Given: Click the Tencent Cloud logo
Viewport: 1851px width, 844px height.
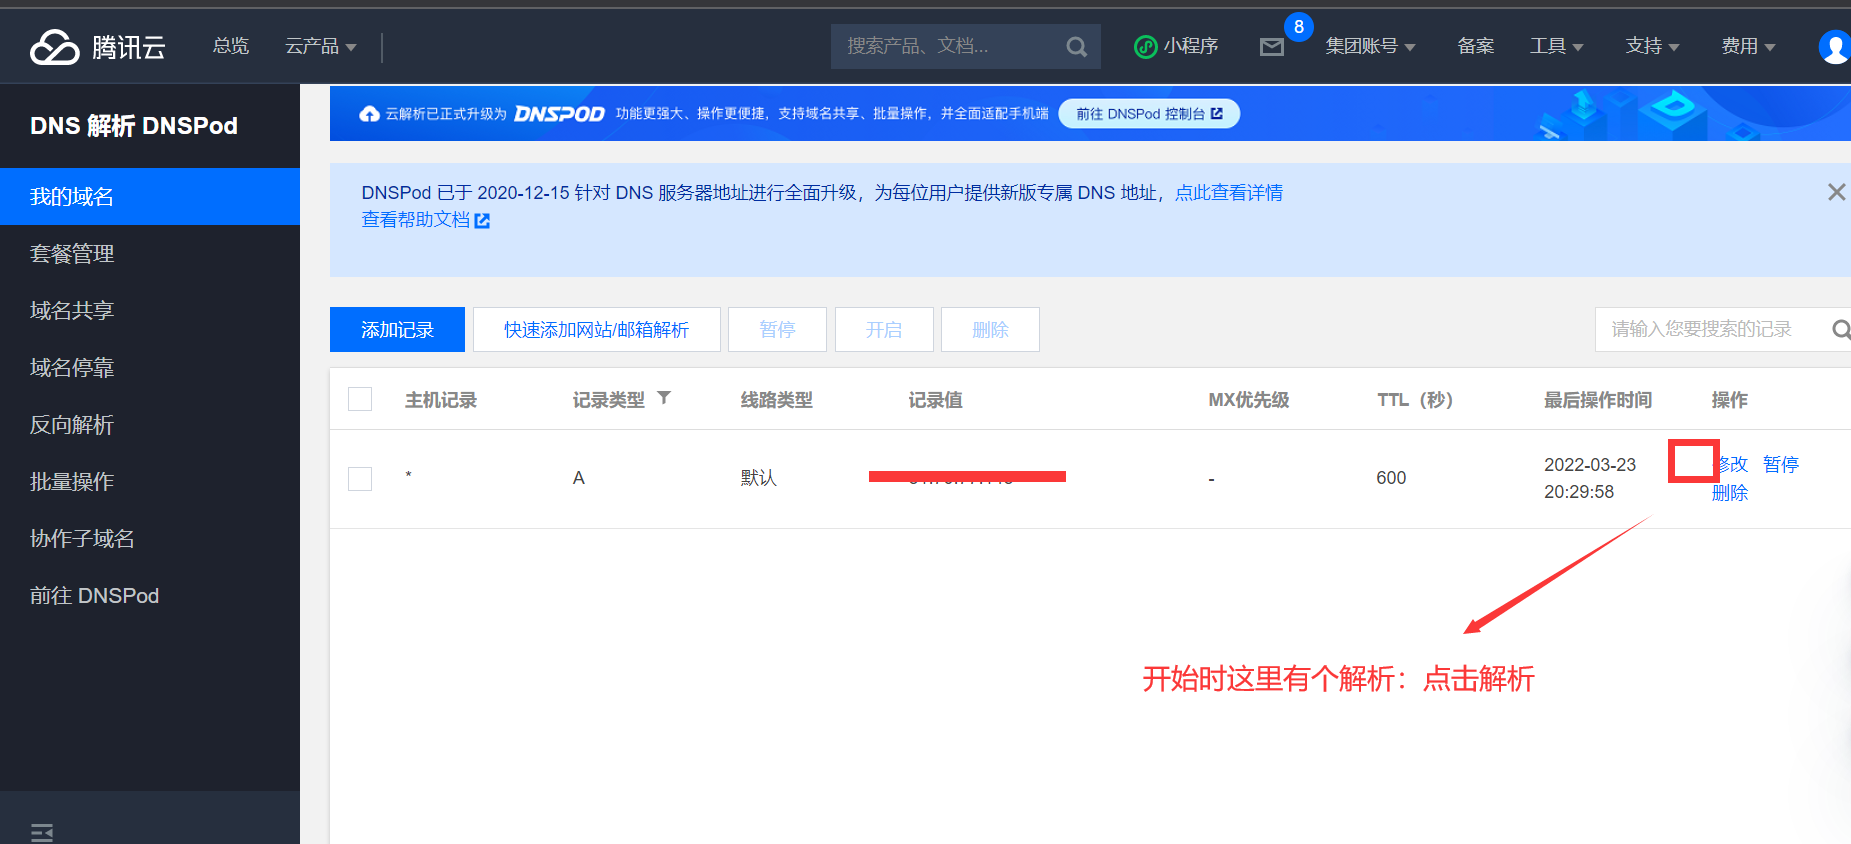Looking at the screenshot, I should click(98, 47).
